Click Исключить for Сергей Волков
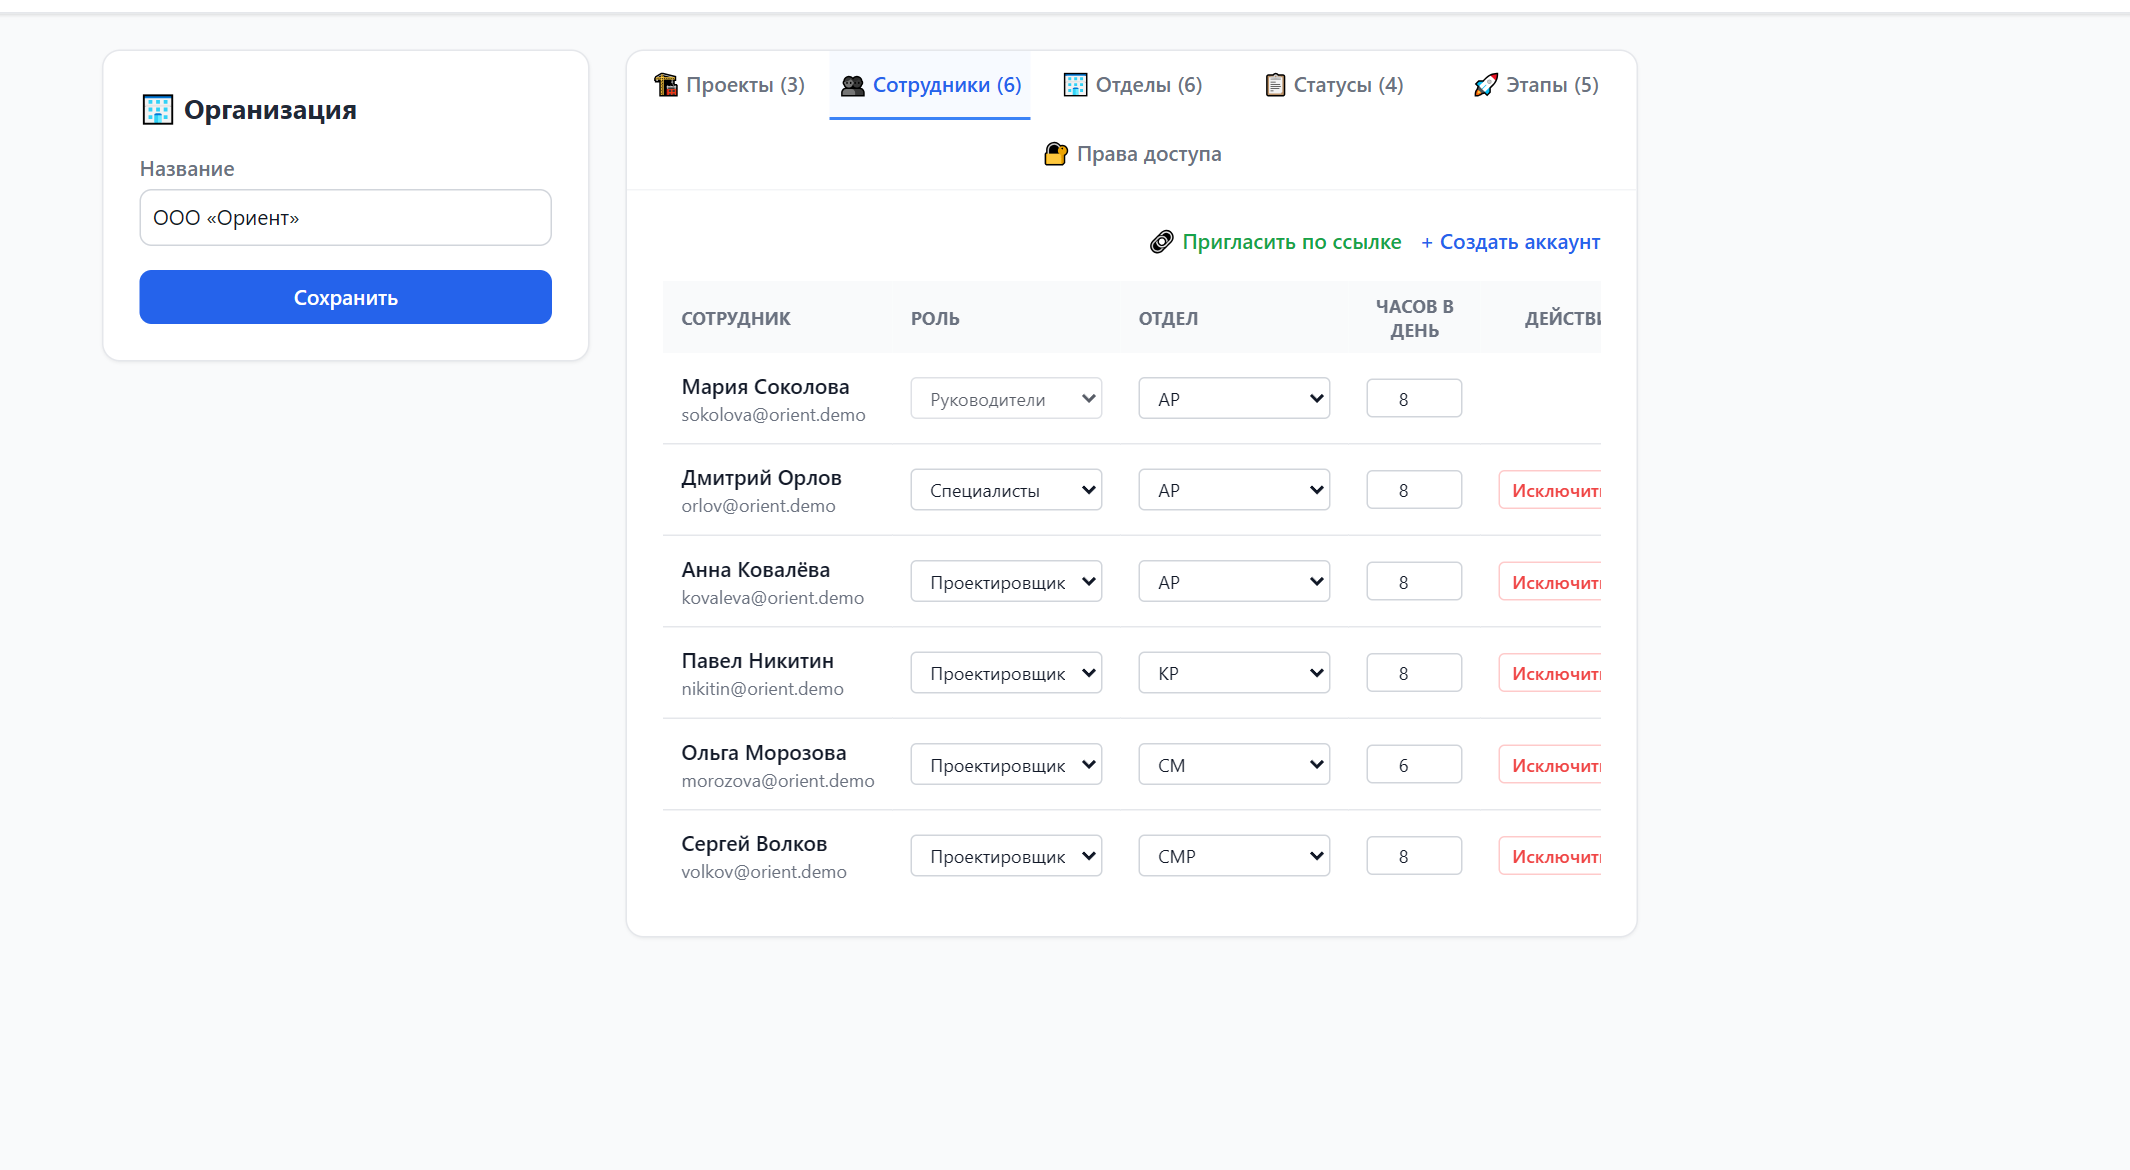 click(x=1551, y=856)
